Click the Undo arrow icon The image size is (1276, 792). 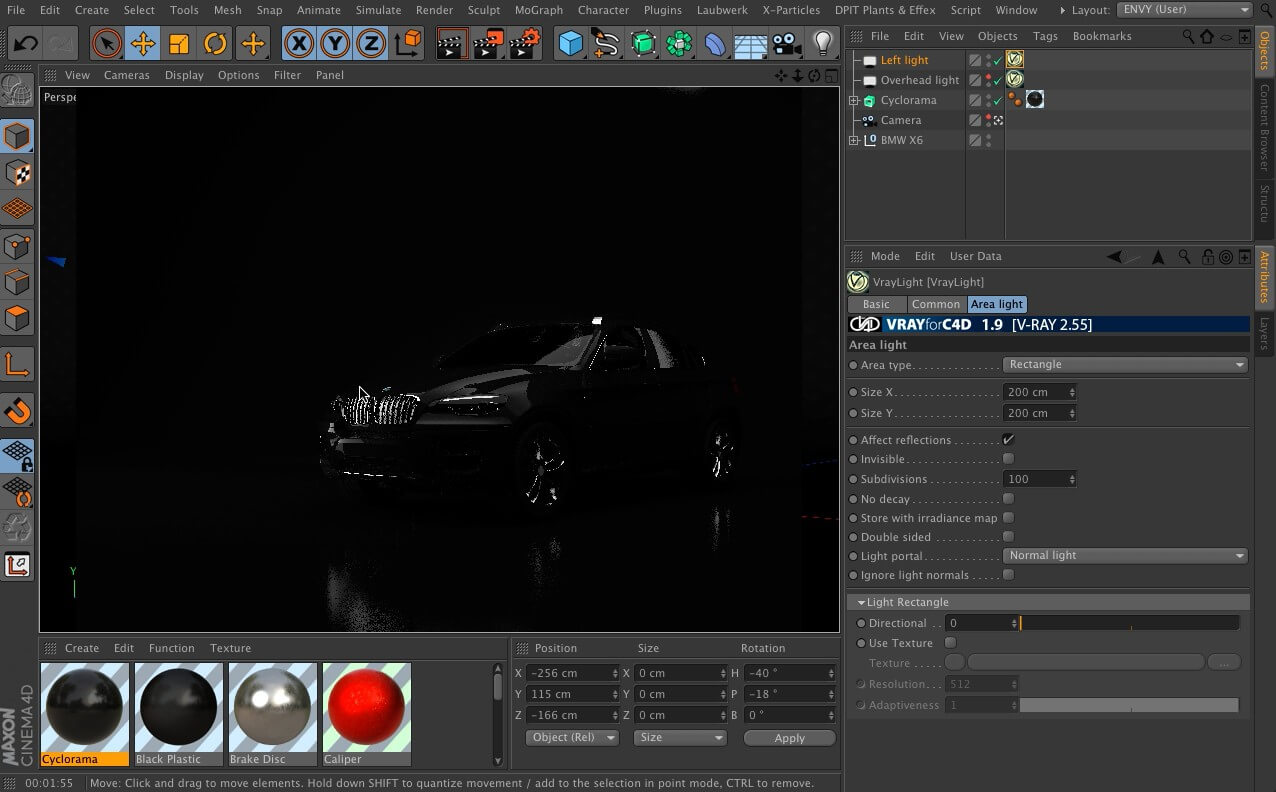(25, 44)
